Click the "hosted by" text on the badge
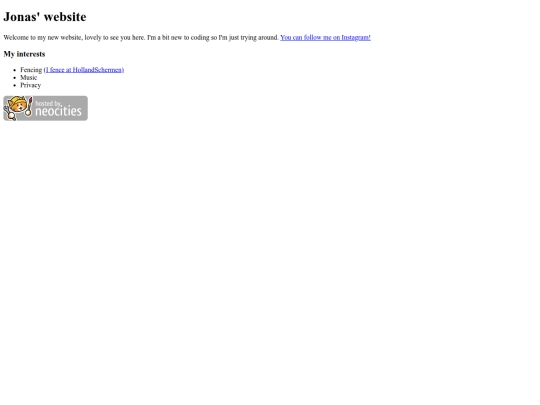The width and height of the screenshot is (540, 405). [48, 103]
